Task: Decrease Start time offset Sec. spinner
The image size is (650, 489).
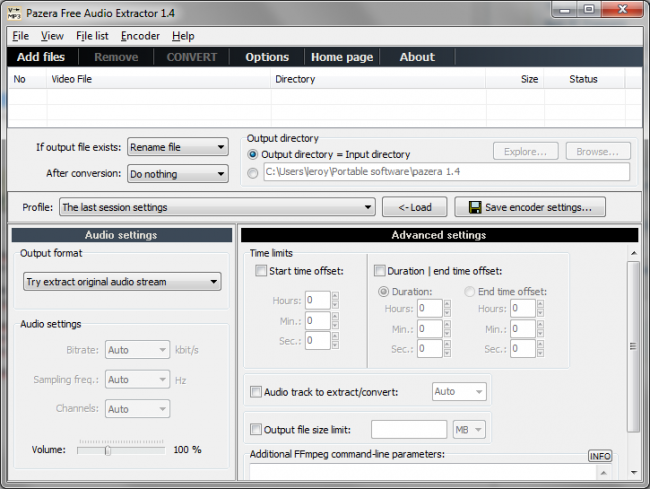Action: click(335, 345)
